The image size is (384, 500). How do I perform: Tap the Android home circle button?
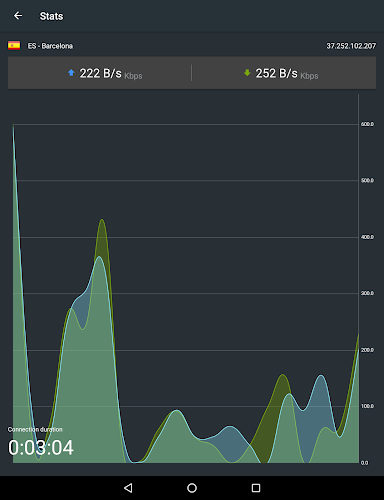pos(192,488)
